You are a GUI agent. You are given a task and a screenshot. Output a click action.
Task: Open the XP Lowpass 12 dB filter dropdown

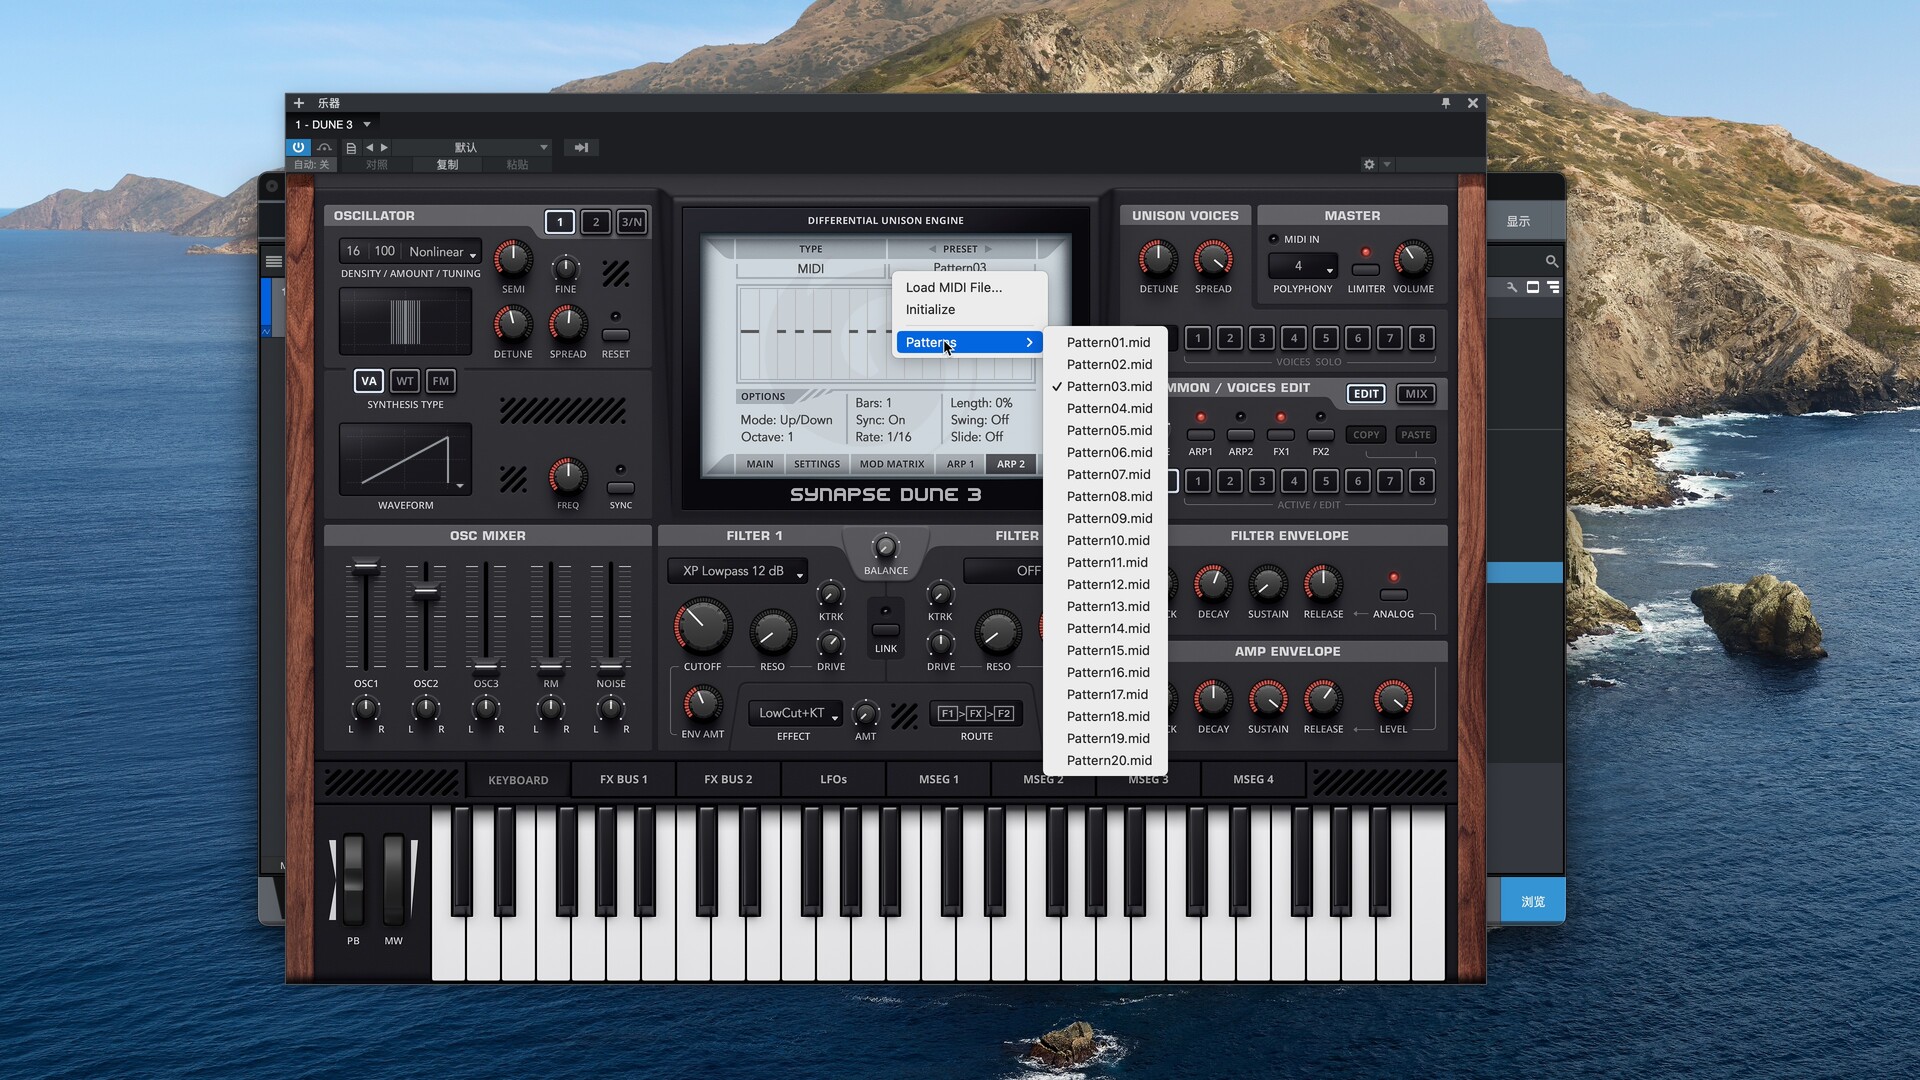point(738,571)
